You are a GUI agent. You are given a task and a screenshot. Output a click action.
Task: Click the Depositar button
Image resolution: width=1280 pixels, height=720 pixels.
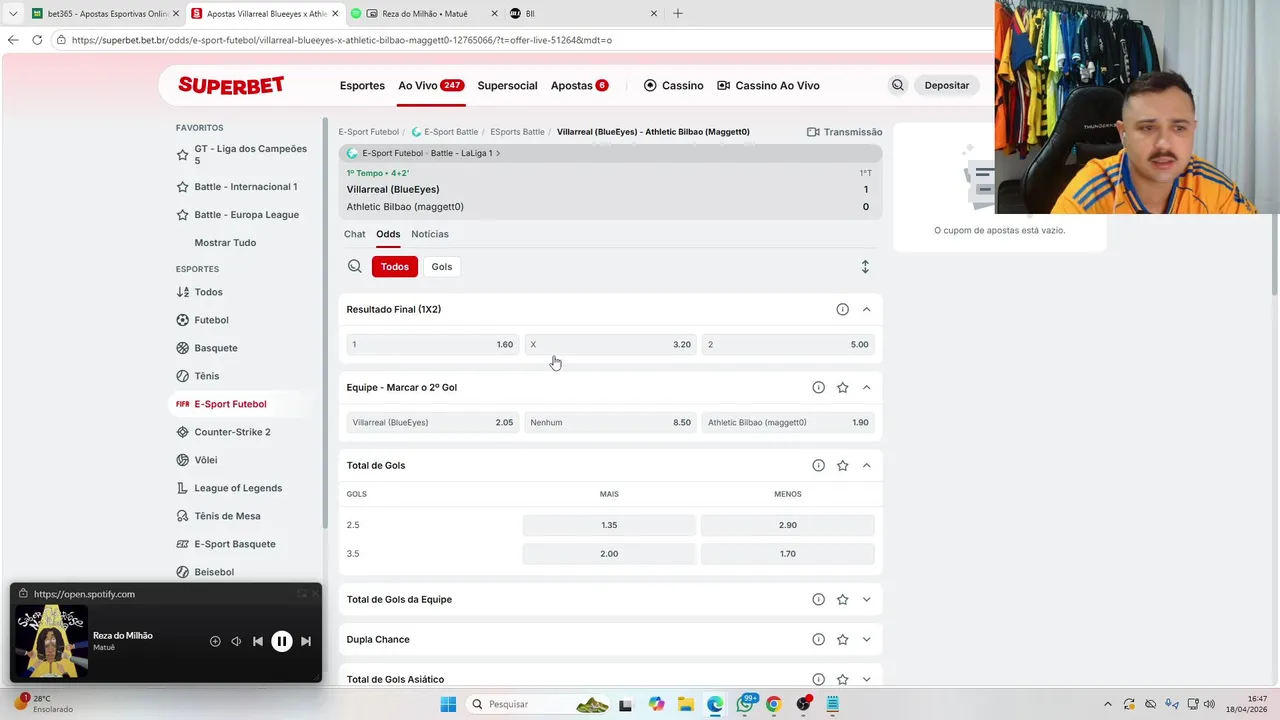(x=947, y=85)
